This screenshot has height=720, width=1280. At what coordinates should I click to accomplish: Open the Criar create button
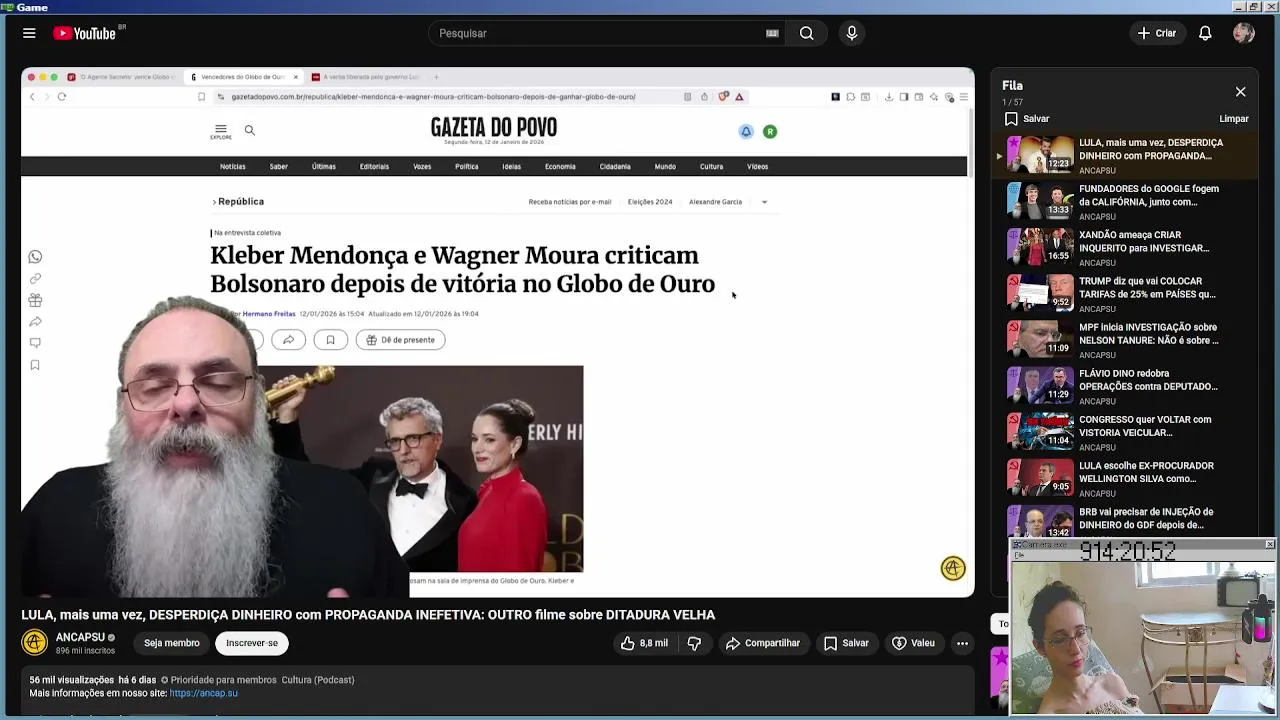point(1157,33)
